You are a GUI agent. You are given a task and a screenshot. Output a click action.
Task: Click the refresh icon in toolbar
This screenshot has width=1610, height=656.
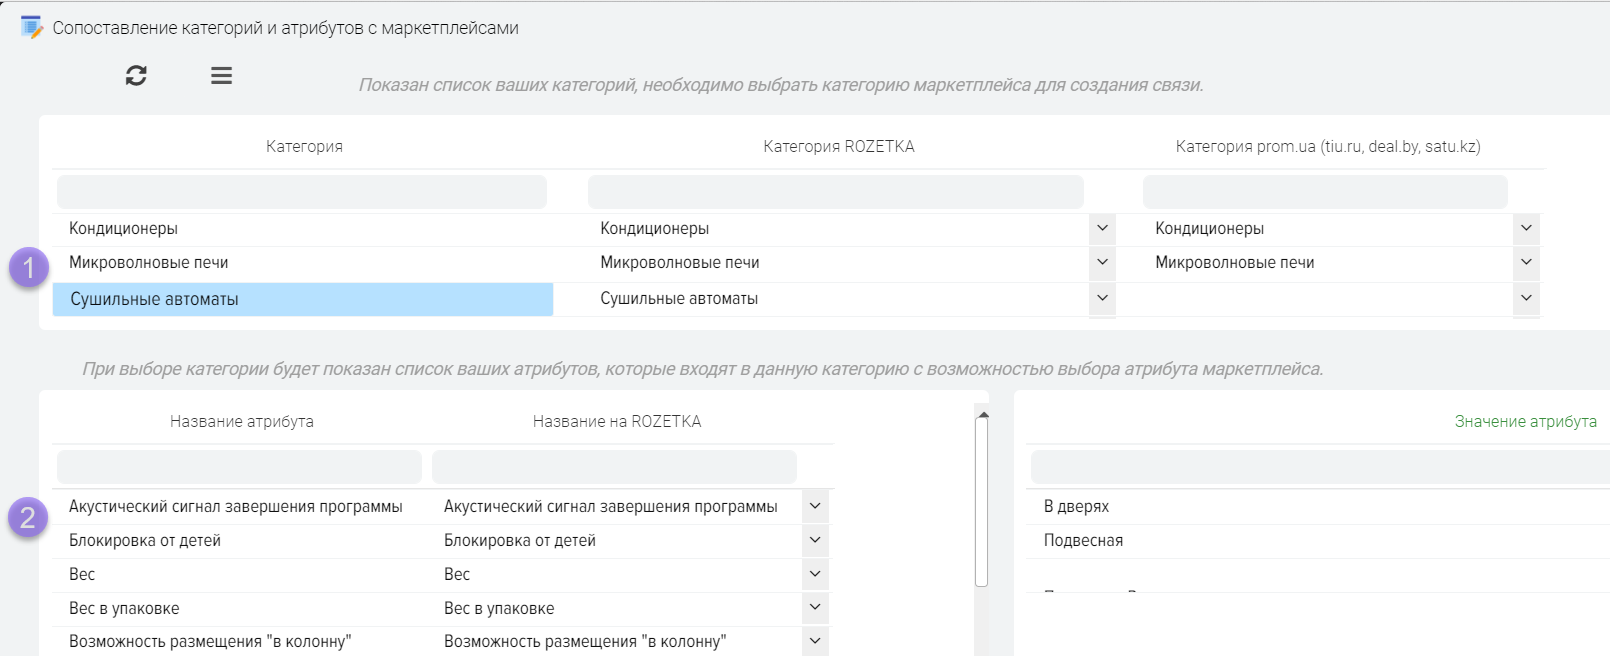click(136, 76)
